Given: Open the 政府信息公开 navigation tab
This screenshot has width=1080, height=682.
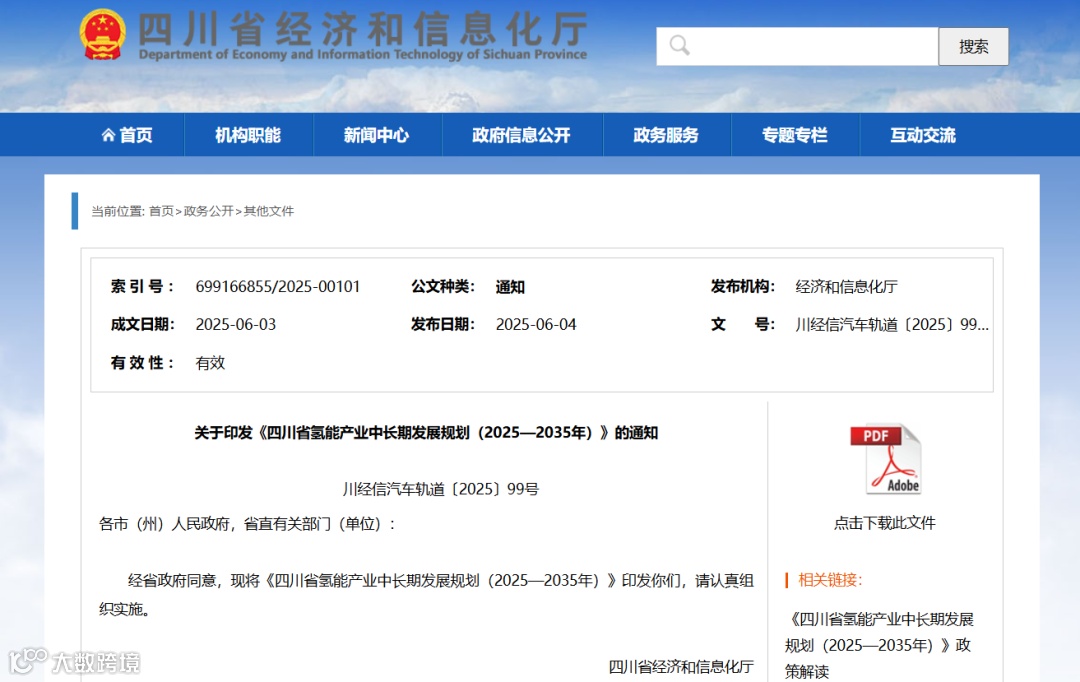Looking at the screenshot, I should pos(521,135).
